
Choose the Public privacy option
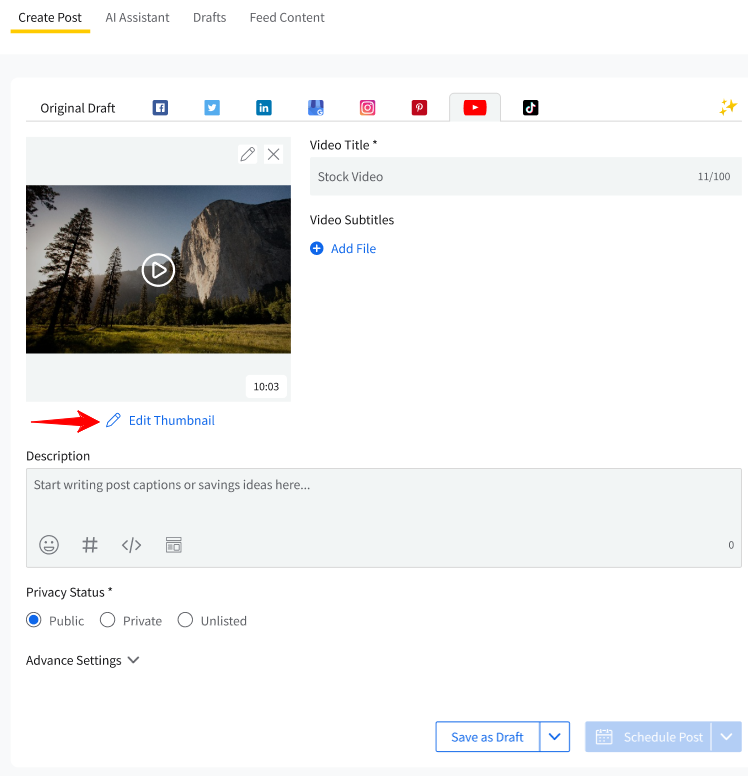click(x=34, y=620)
